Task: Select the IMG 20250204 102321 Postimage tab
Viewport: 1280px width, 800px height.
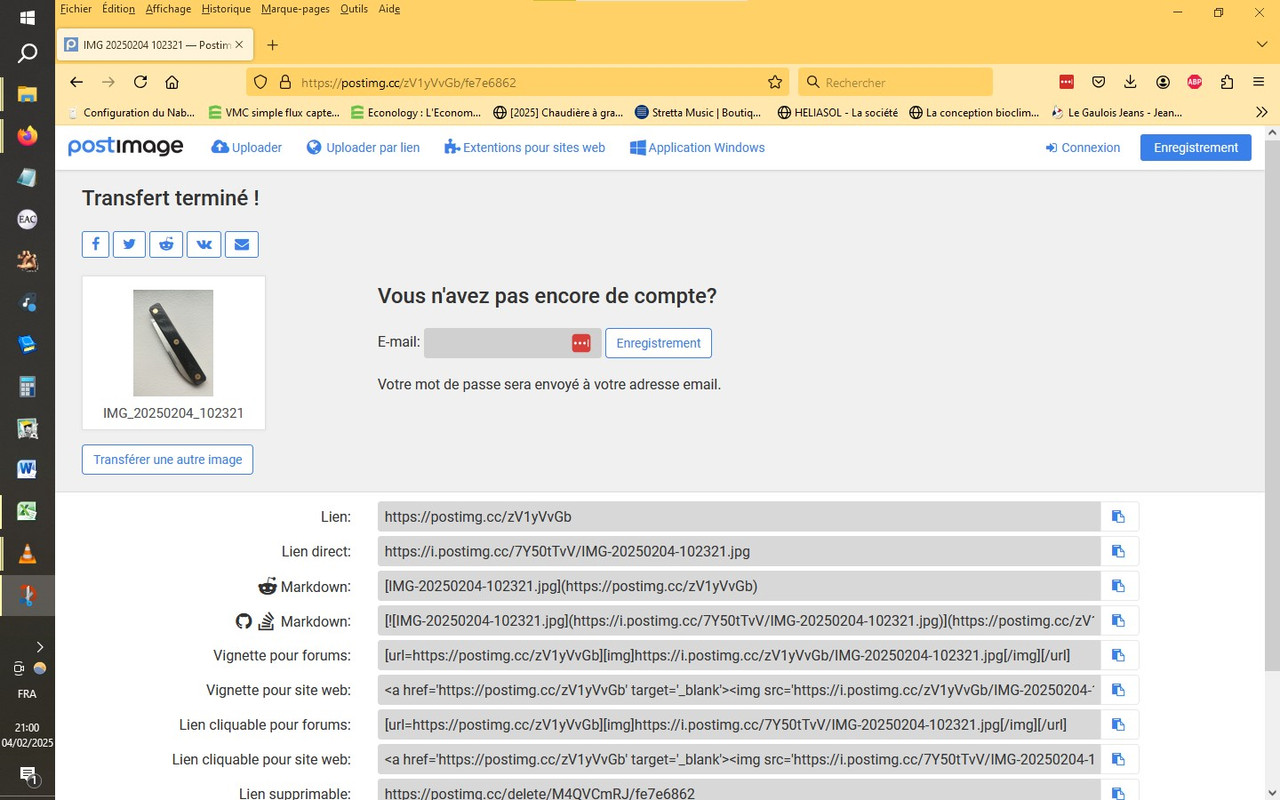Action: [x=154, y=45]
